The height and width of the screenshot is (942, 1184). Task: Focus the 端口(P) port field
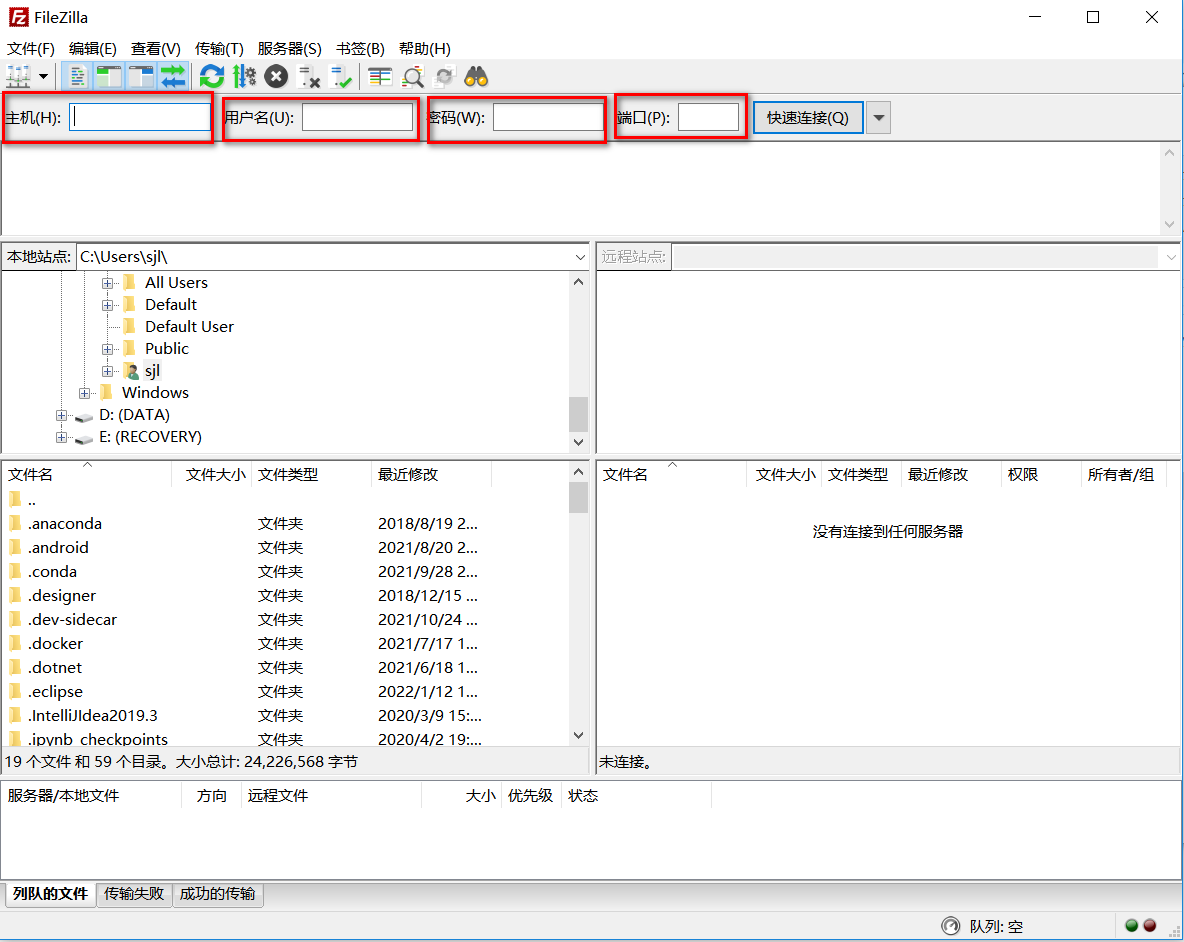coord(708,117)
